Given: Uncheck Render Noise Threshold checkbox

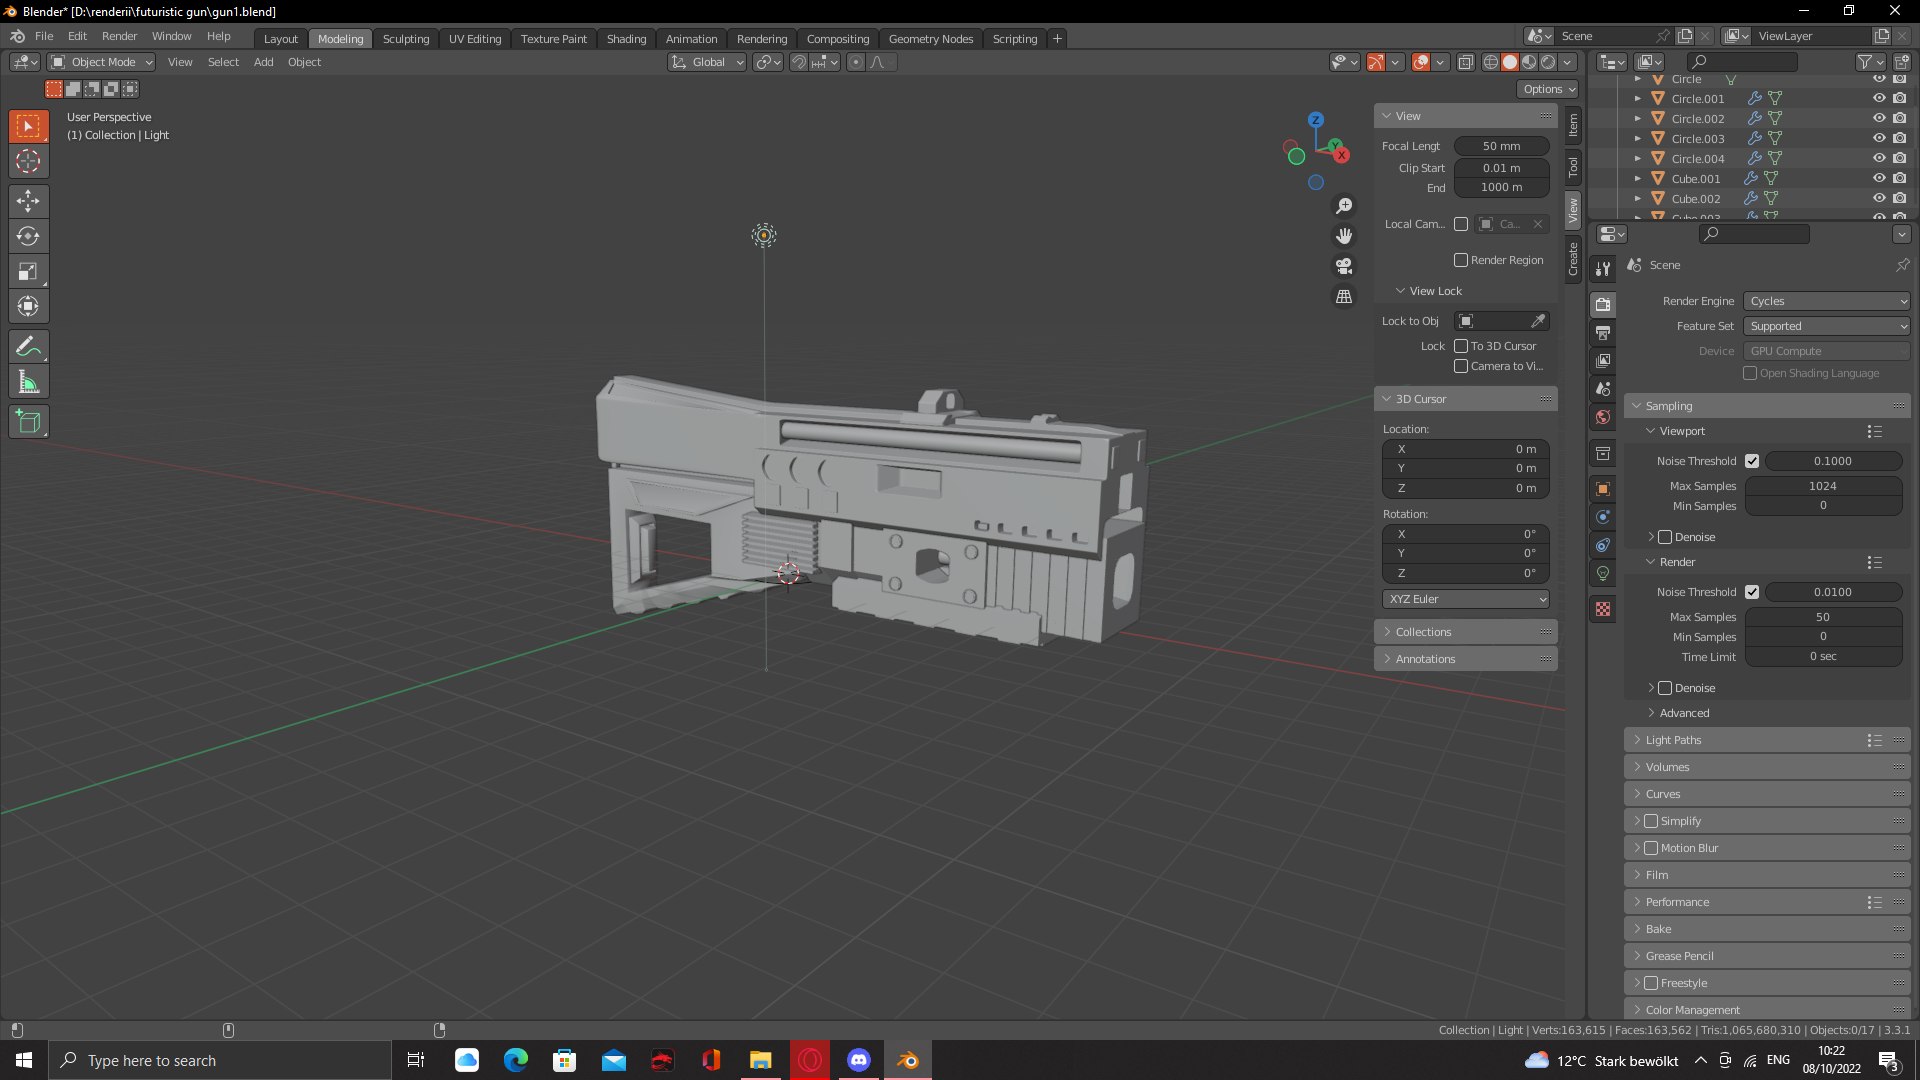Looking at the screenshot, I should [x=1752, y=592].
